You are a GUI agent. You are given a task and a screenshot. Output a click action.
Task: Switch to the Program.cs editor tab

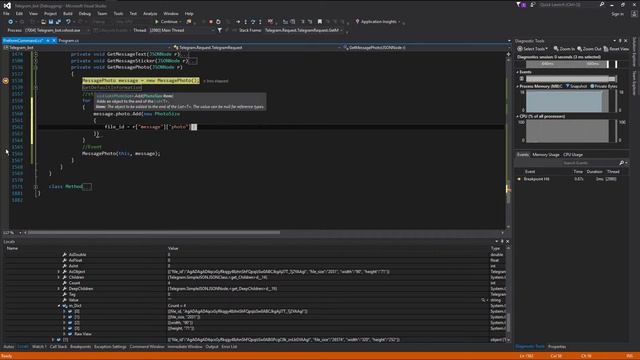coord(69,41)
